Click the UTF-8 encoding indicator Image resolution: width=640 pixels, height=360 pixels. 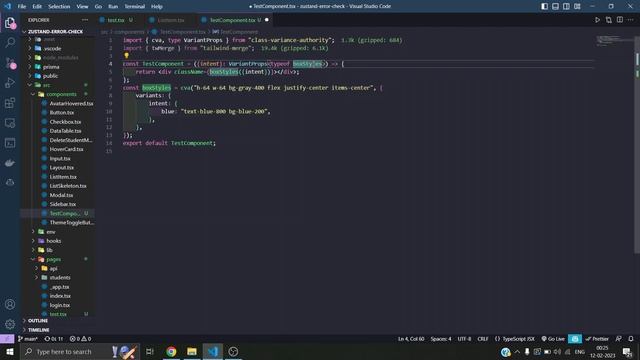coord(464,339)
